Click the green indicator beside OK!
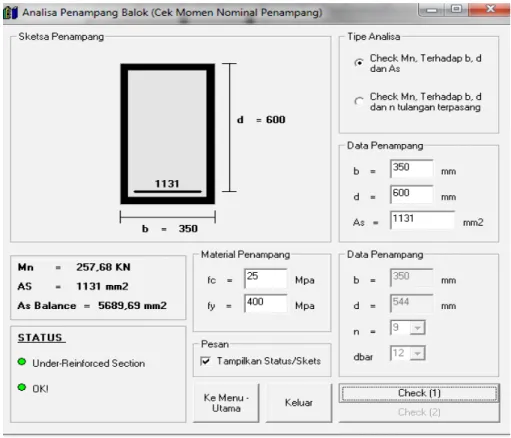Screen dimensions: 511x438 pyautogui.click(x=22, y=387)
